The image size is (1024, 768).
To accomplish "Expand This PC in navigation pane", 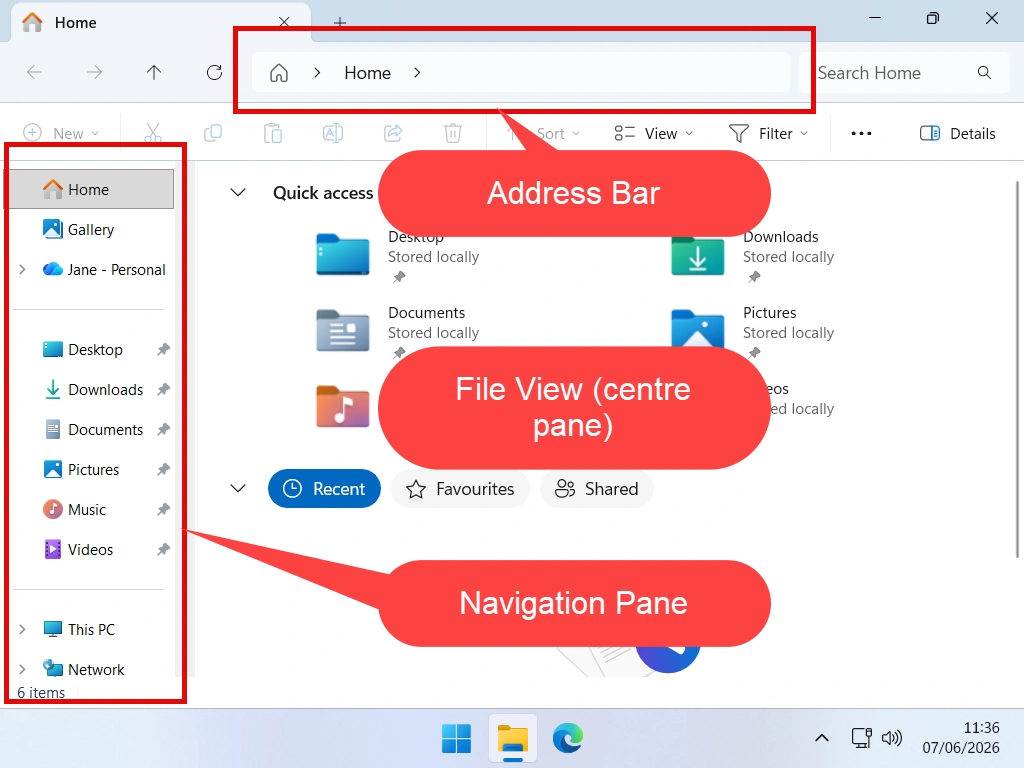I will pyautogui.click(x=22, y=629).
